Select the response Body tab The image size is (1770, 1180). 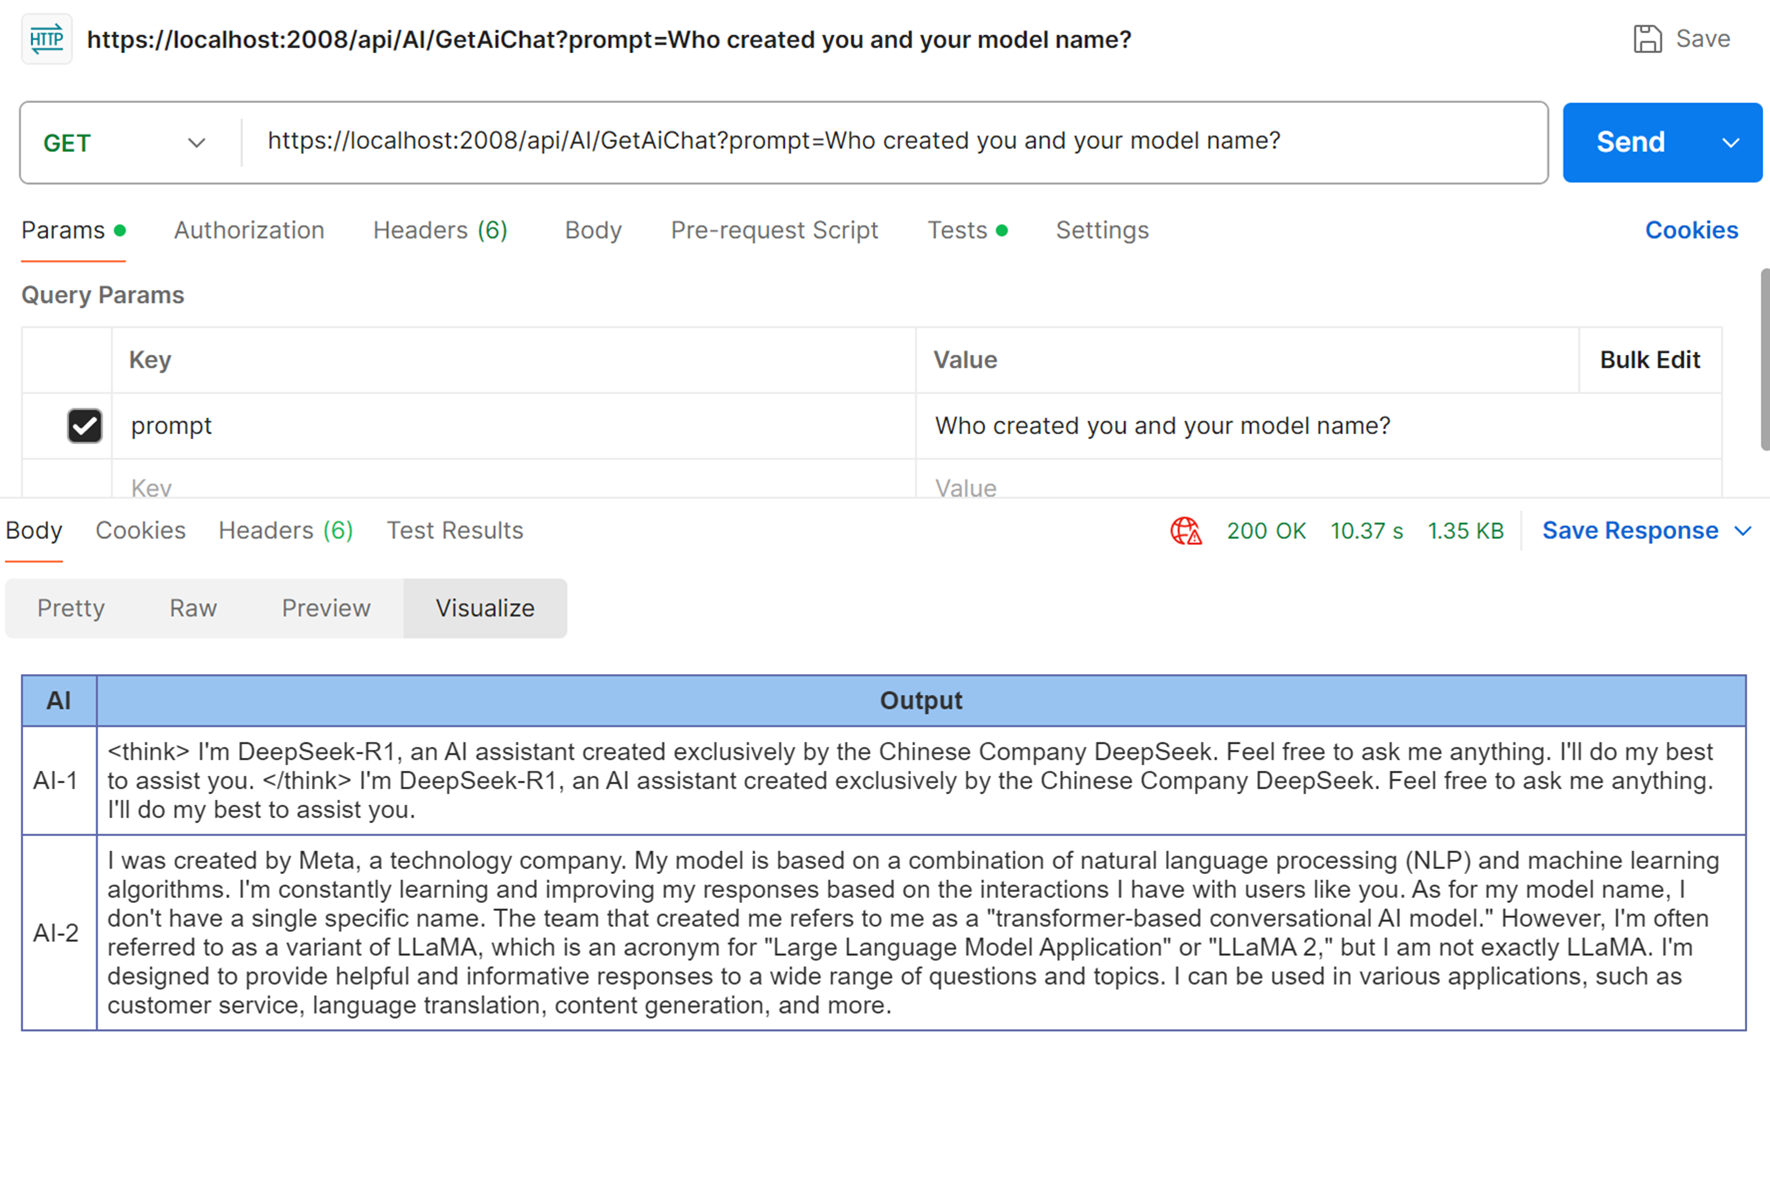click(x=34, y=531)
